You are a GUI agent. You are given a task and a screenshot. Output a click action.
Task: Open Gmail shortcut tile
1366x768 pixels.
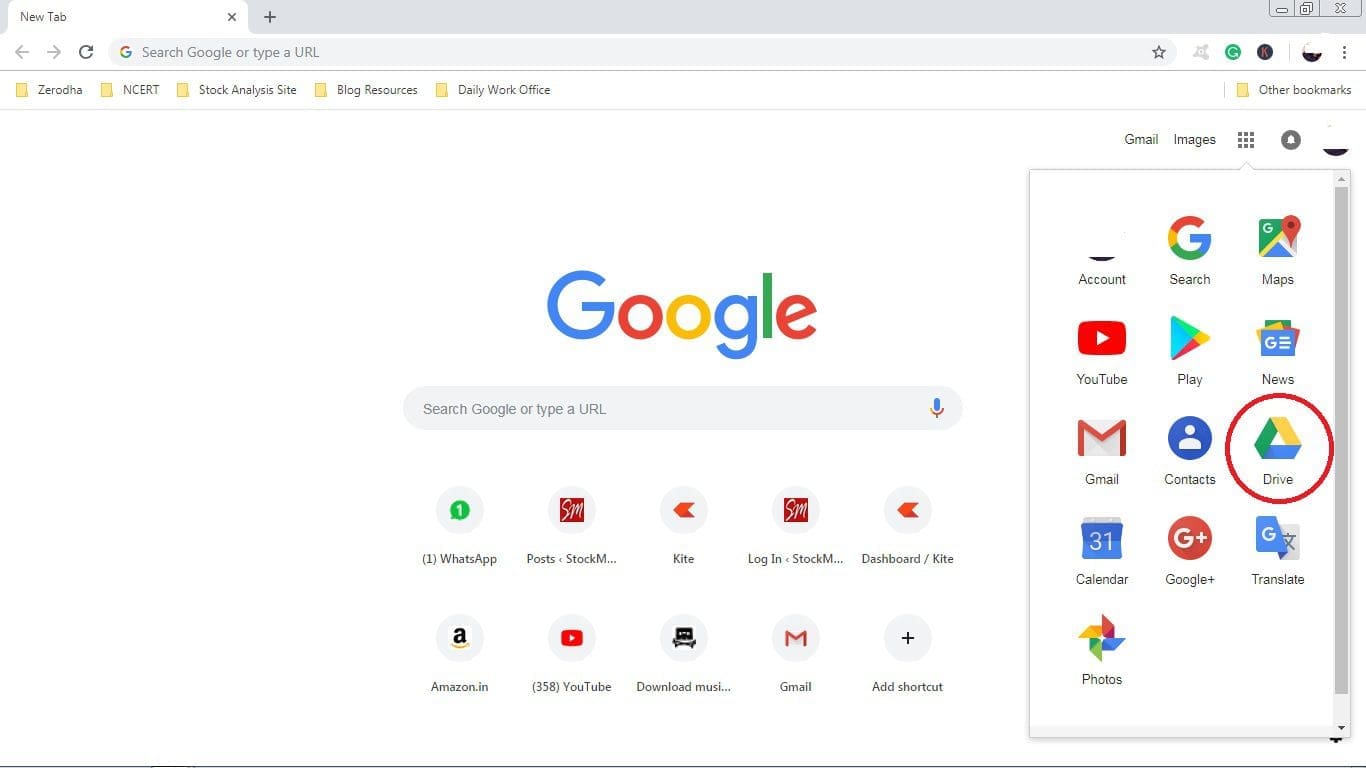(796, 655)
